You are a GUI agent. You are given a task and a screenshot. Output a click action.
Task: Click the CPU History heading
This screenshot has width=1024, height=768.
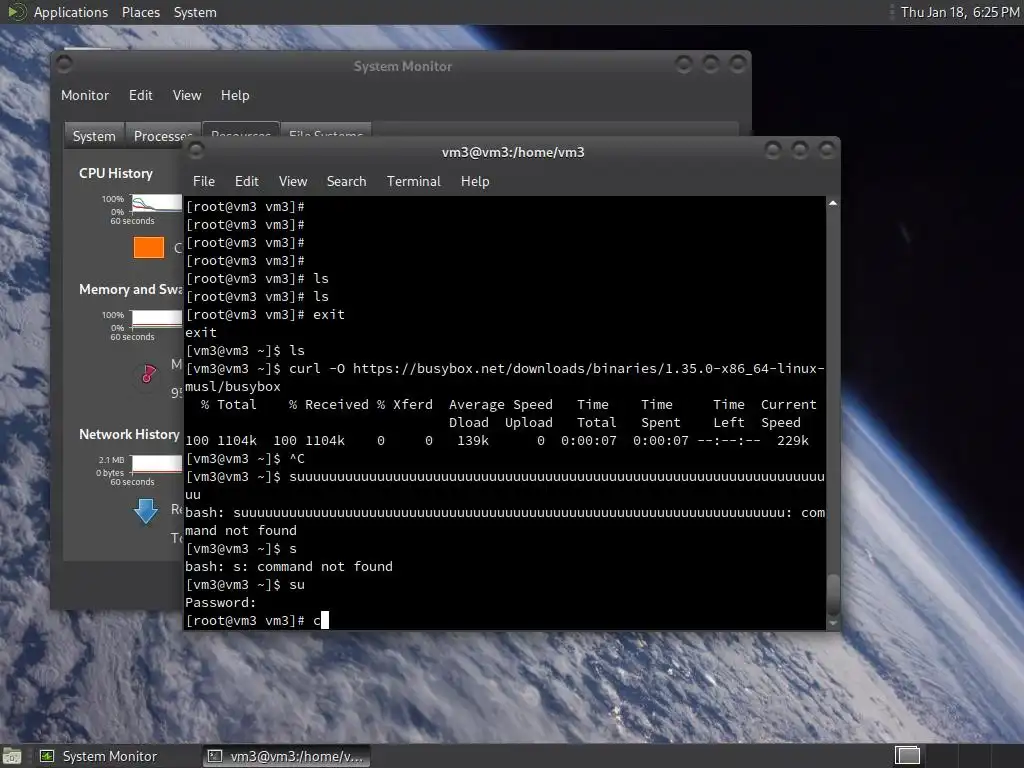pyautogui.click(x=116, y=174)
